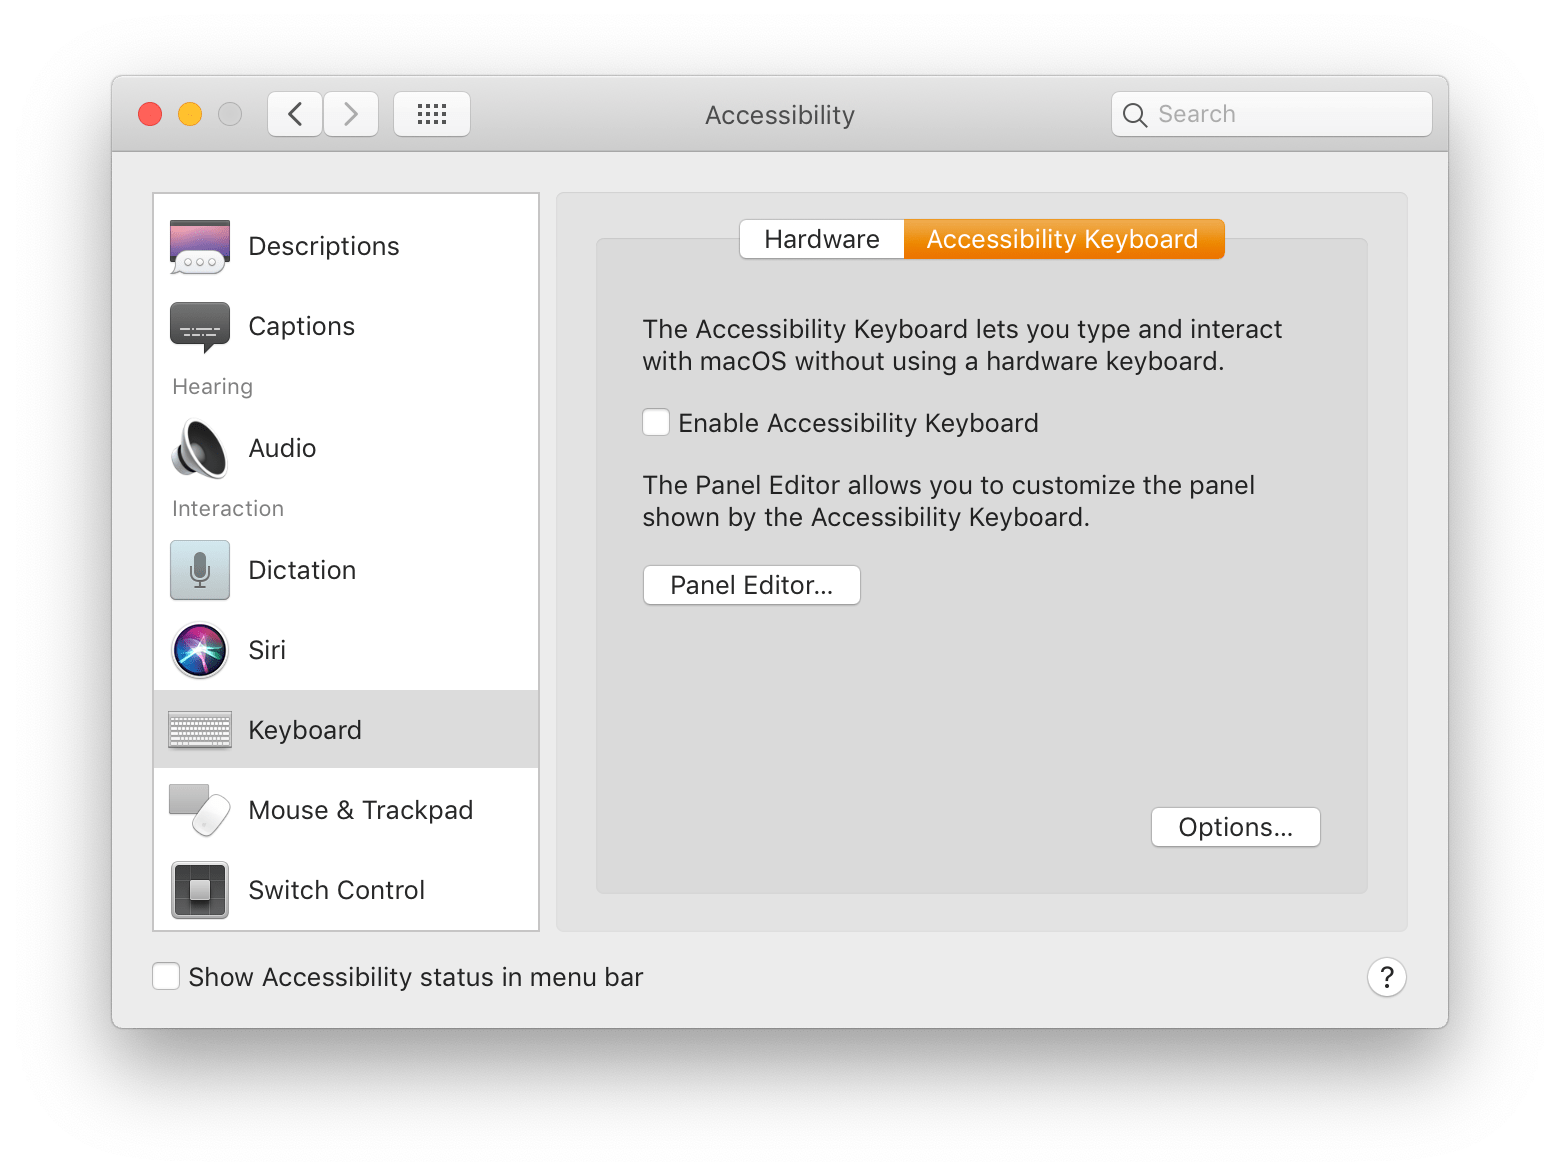
Task: Open Switch Control via its icon
Action: point(200,890)
